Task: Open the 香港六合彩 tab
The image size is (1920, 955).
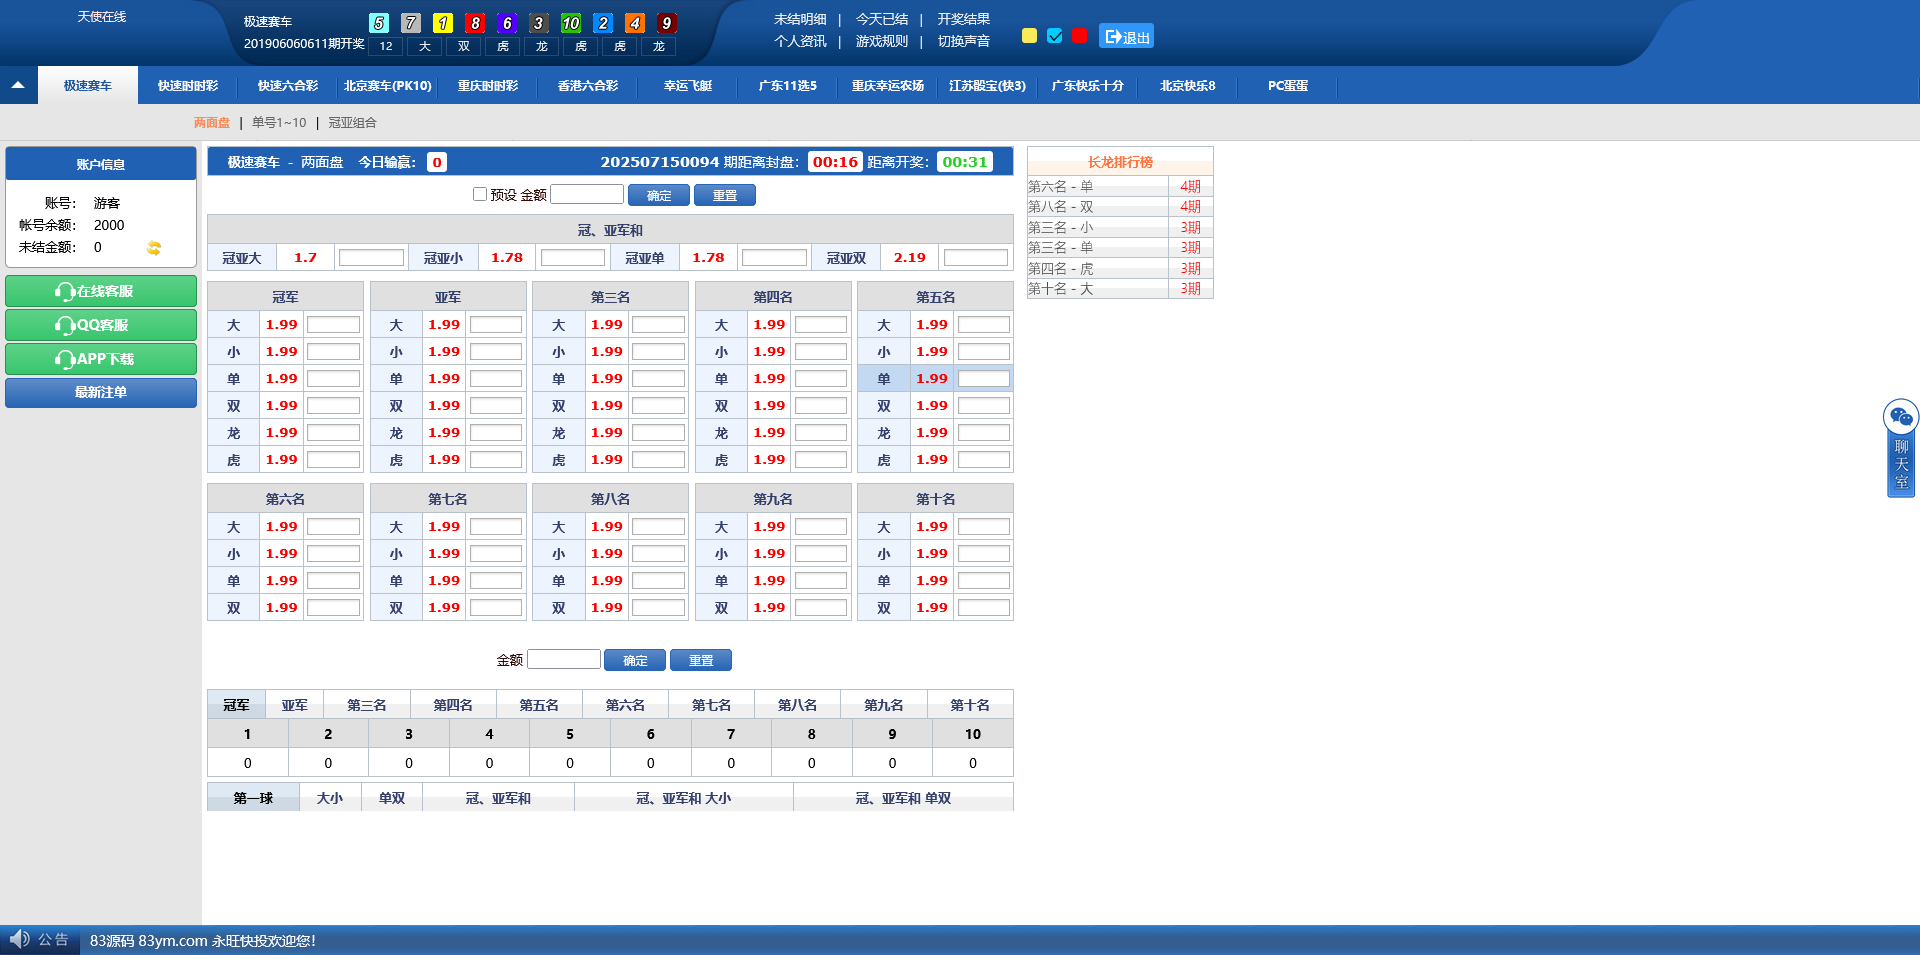Action: click(588, 86)
